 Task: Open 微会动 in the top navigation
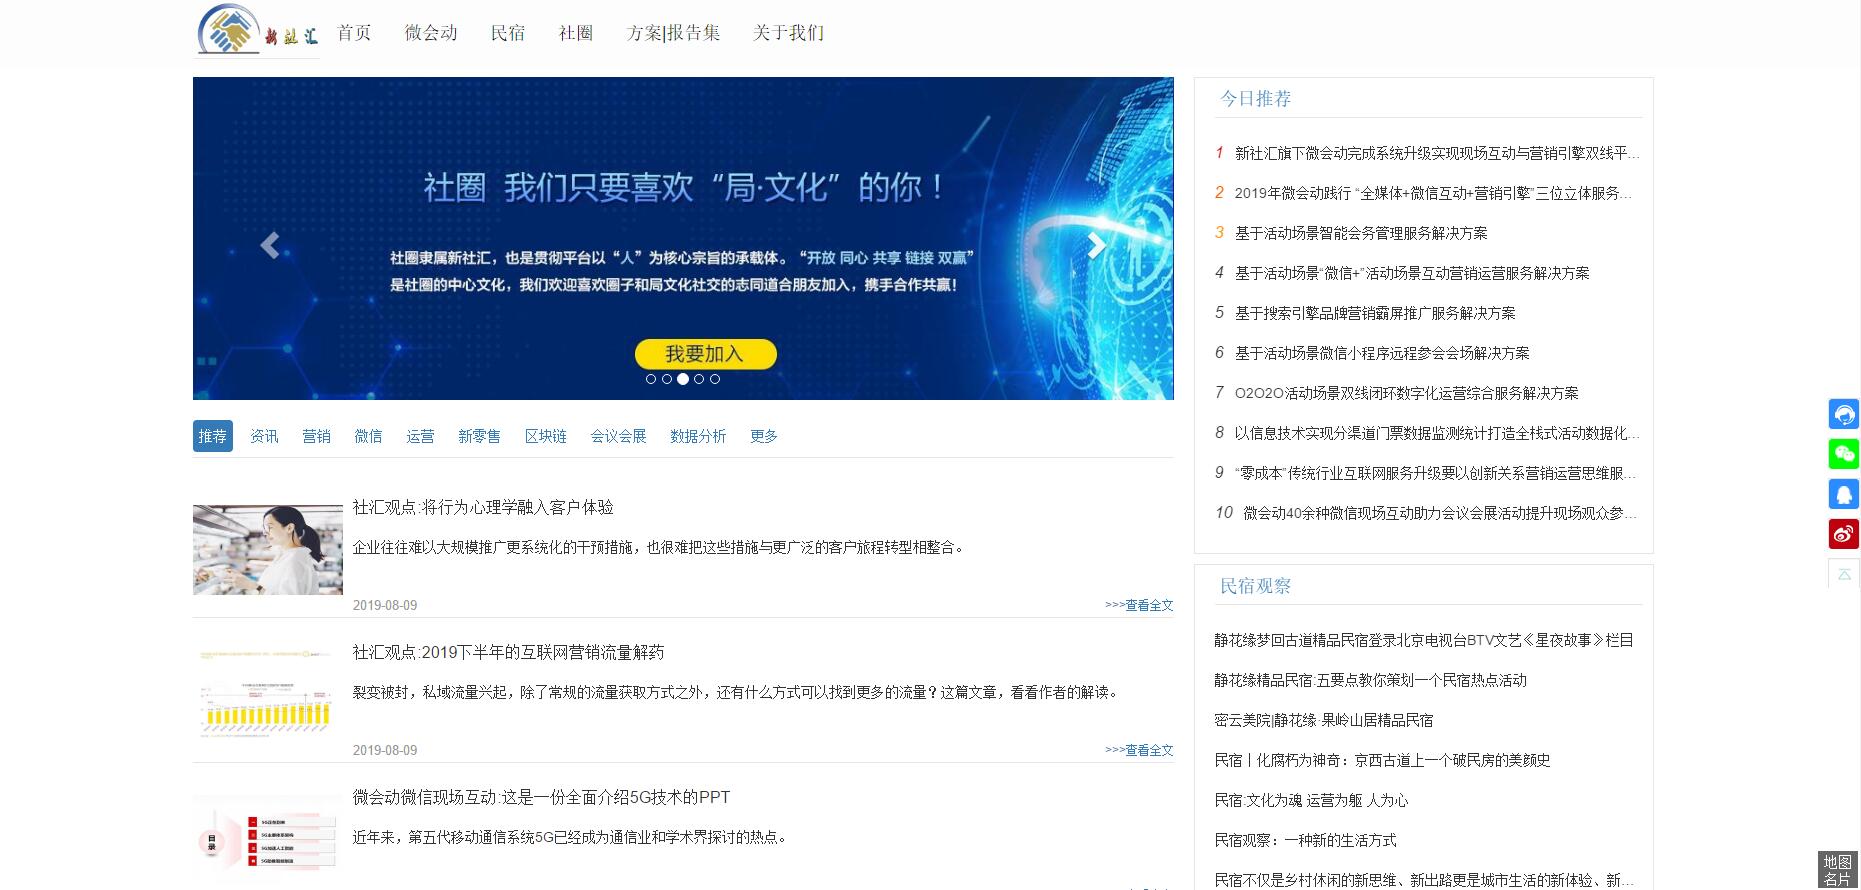point(431,33)
